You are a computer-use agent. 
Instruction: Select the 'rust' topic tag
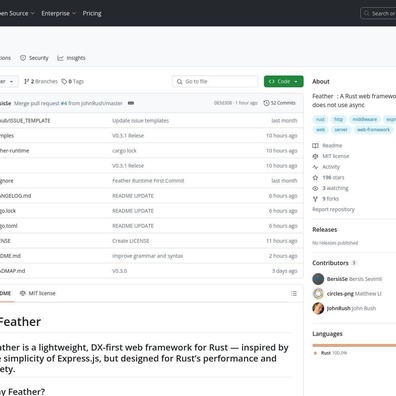[320, 119]
